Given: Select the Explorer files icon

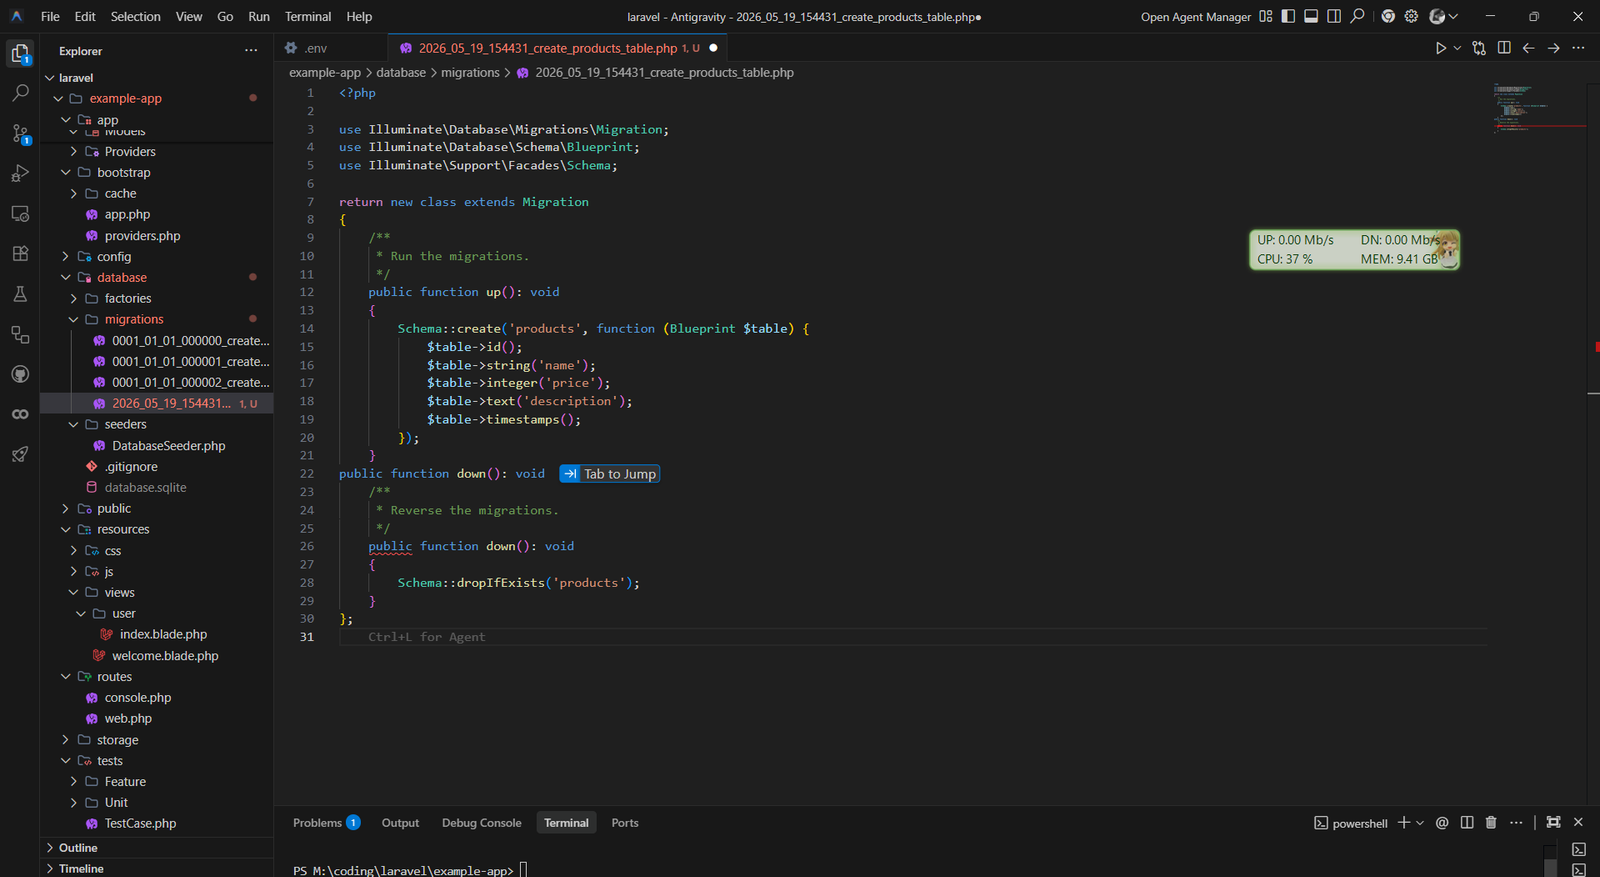Looking at the screenshot, I should coord(20,53).
